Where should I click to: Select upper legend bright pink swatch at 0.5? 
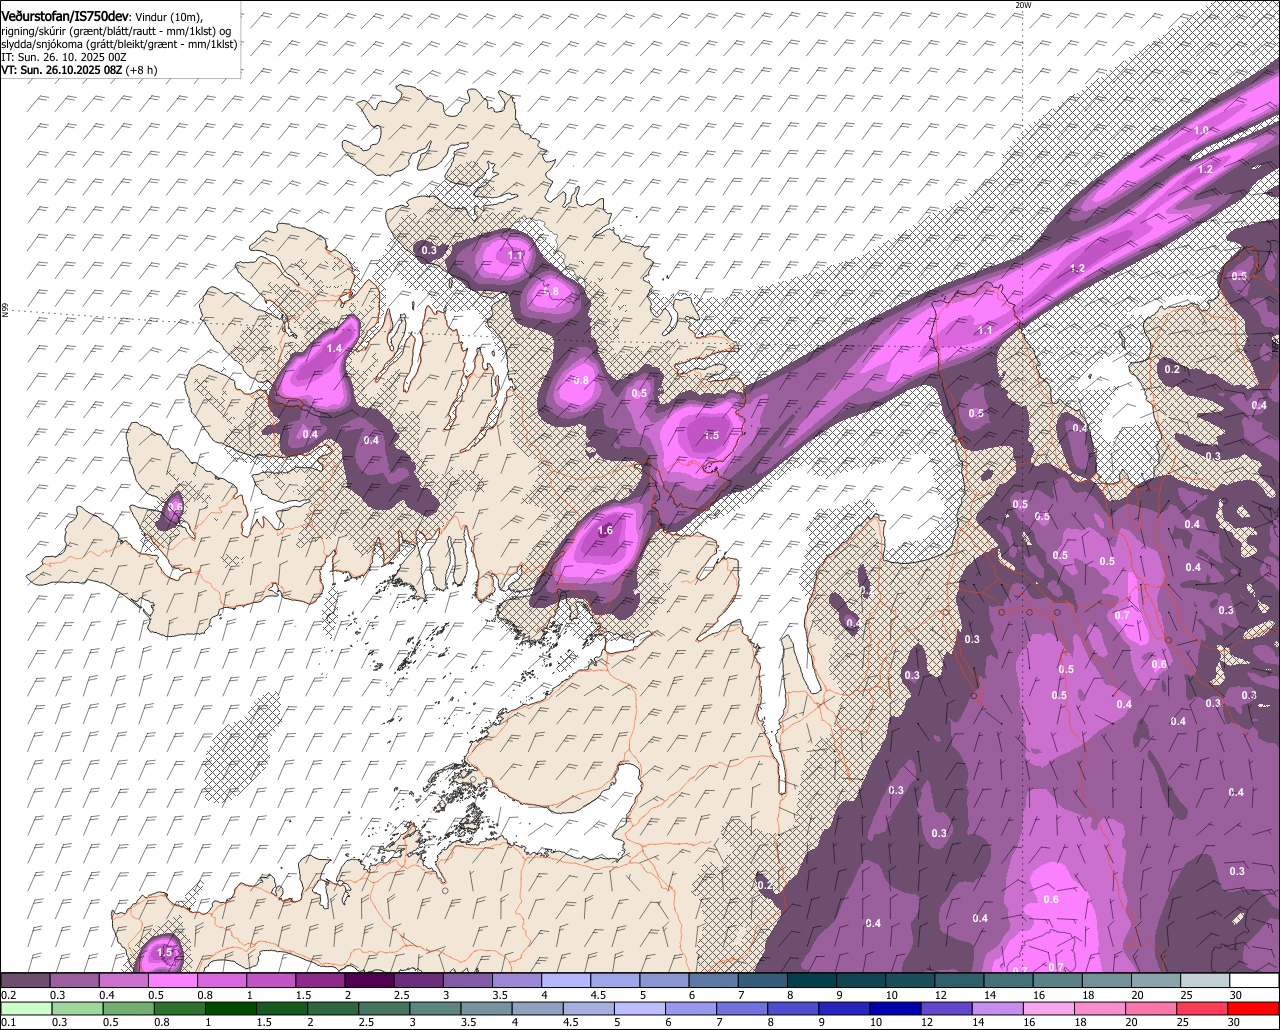[172, 980]
